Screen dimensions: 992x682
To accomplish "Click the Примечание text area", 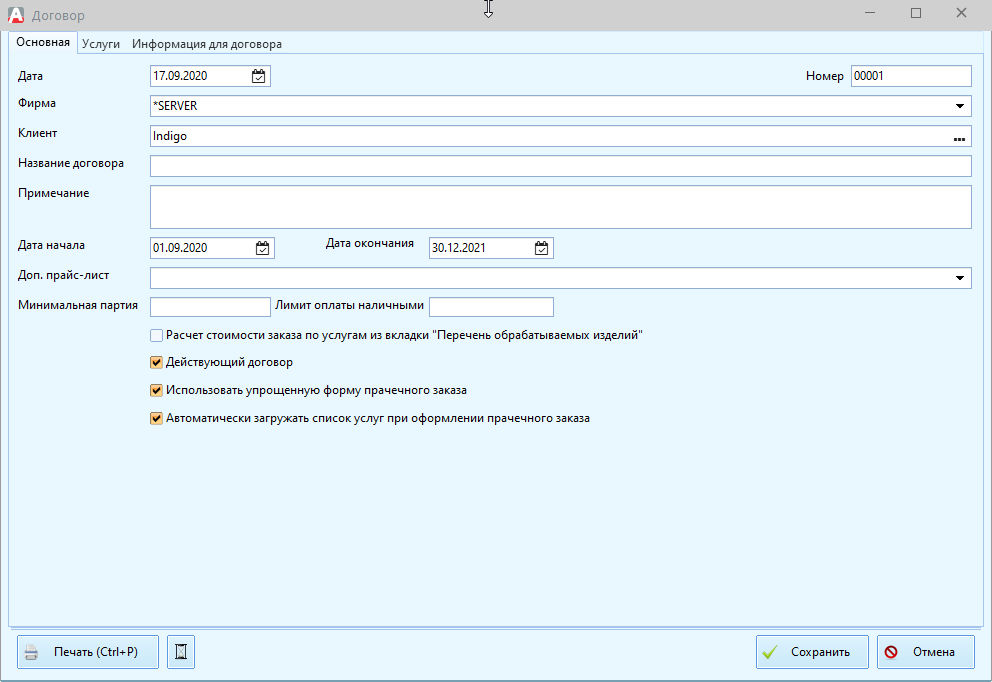I will pyautogui.click(x=561, y=207).
